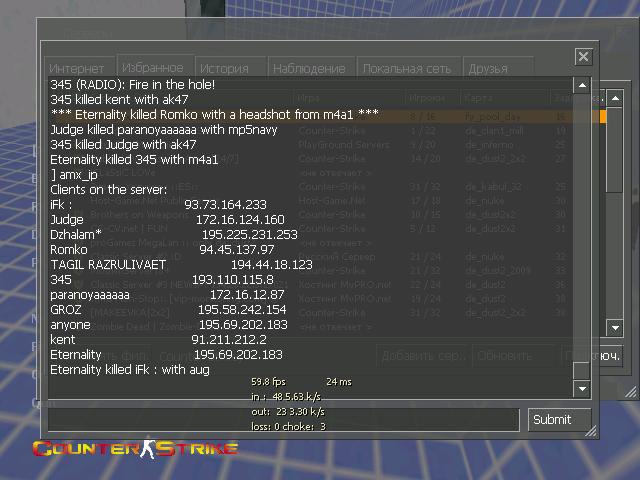Click 'Eternality killed iFk : with aug' line
The height and width of the screenshot is (480, 640).
130,370
